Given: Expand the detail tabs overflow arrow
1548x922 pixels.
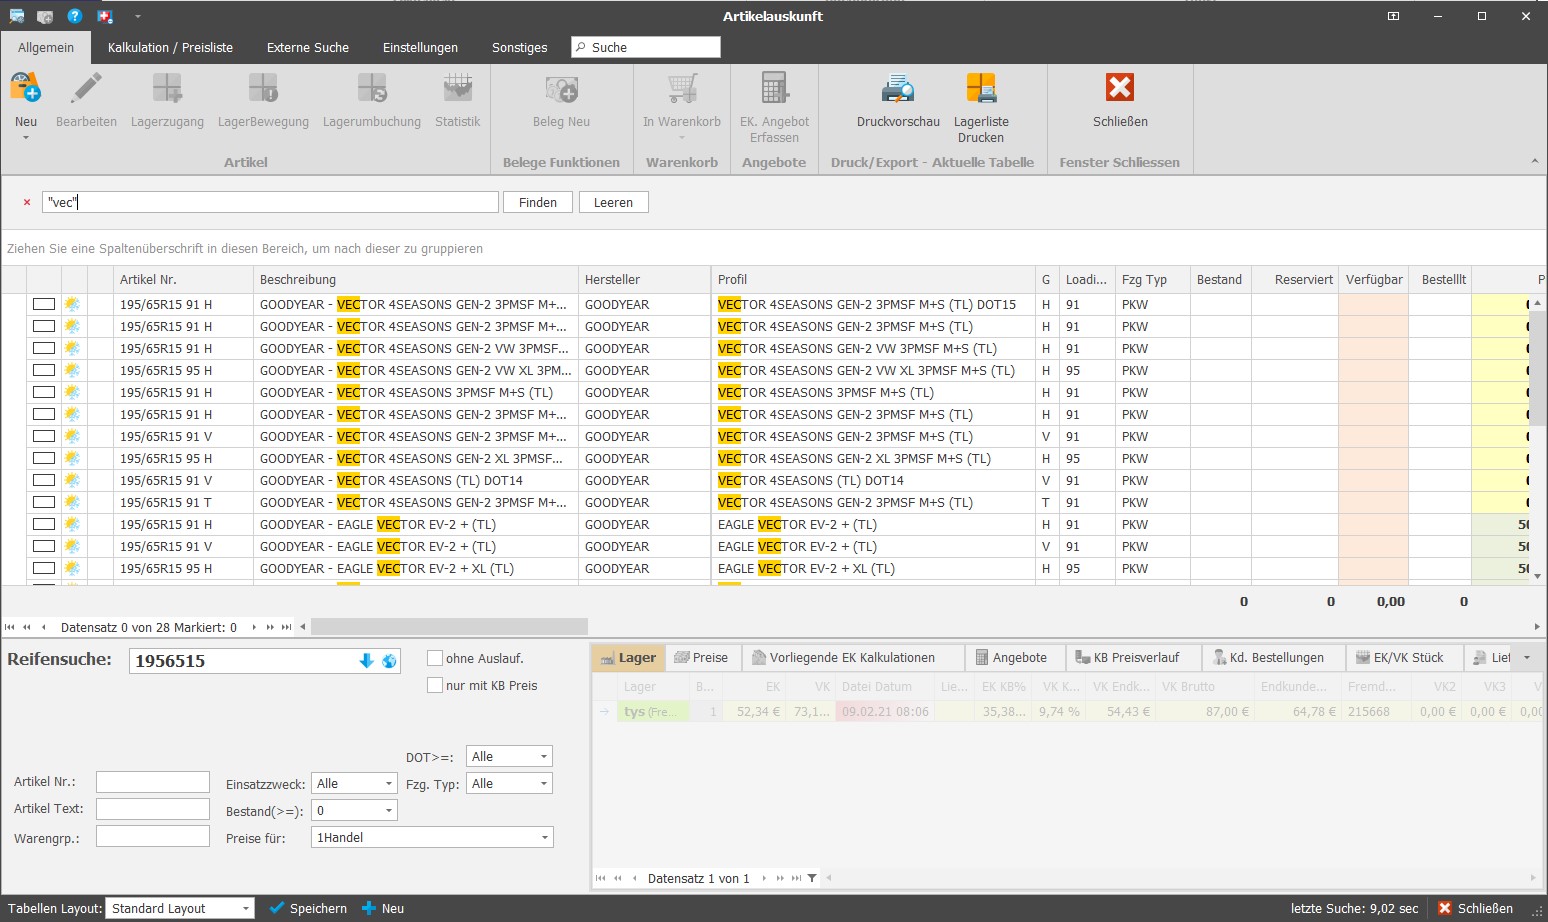Looking at the screenshot, I should coord(1526,657).
